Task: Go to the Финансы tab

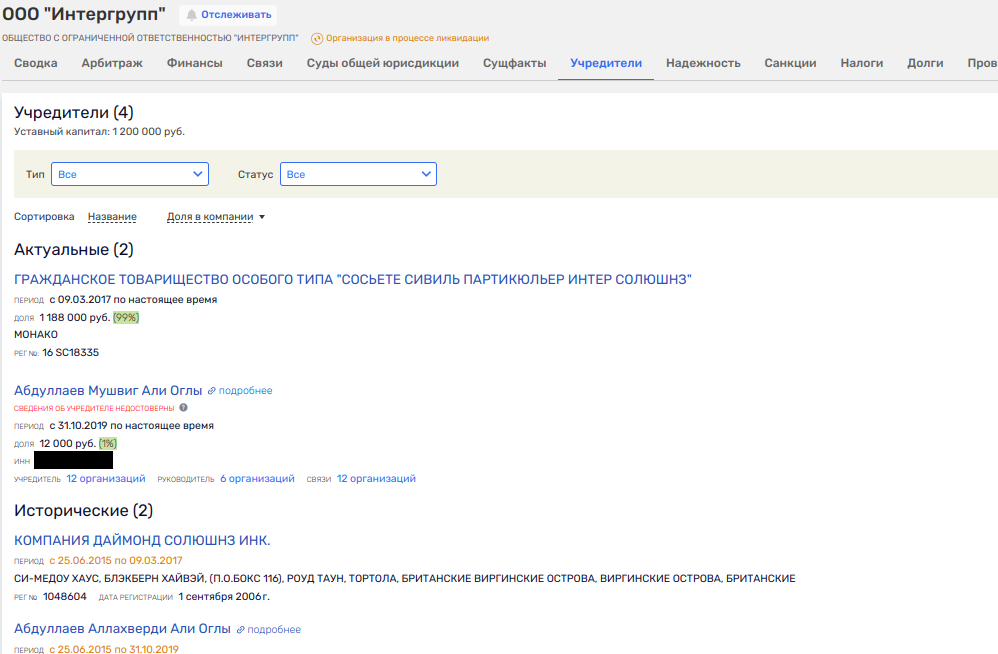Action: (x=195, y=63)
